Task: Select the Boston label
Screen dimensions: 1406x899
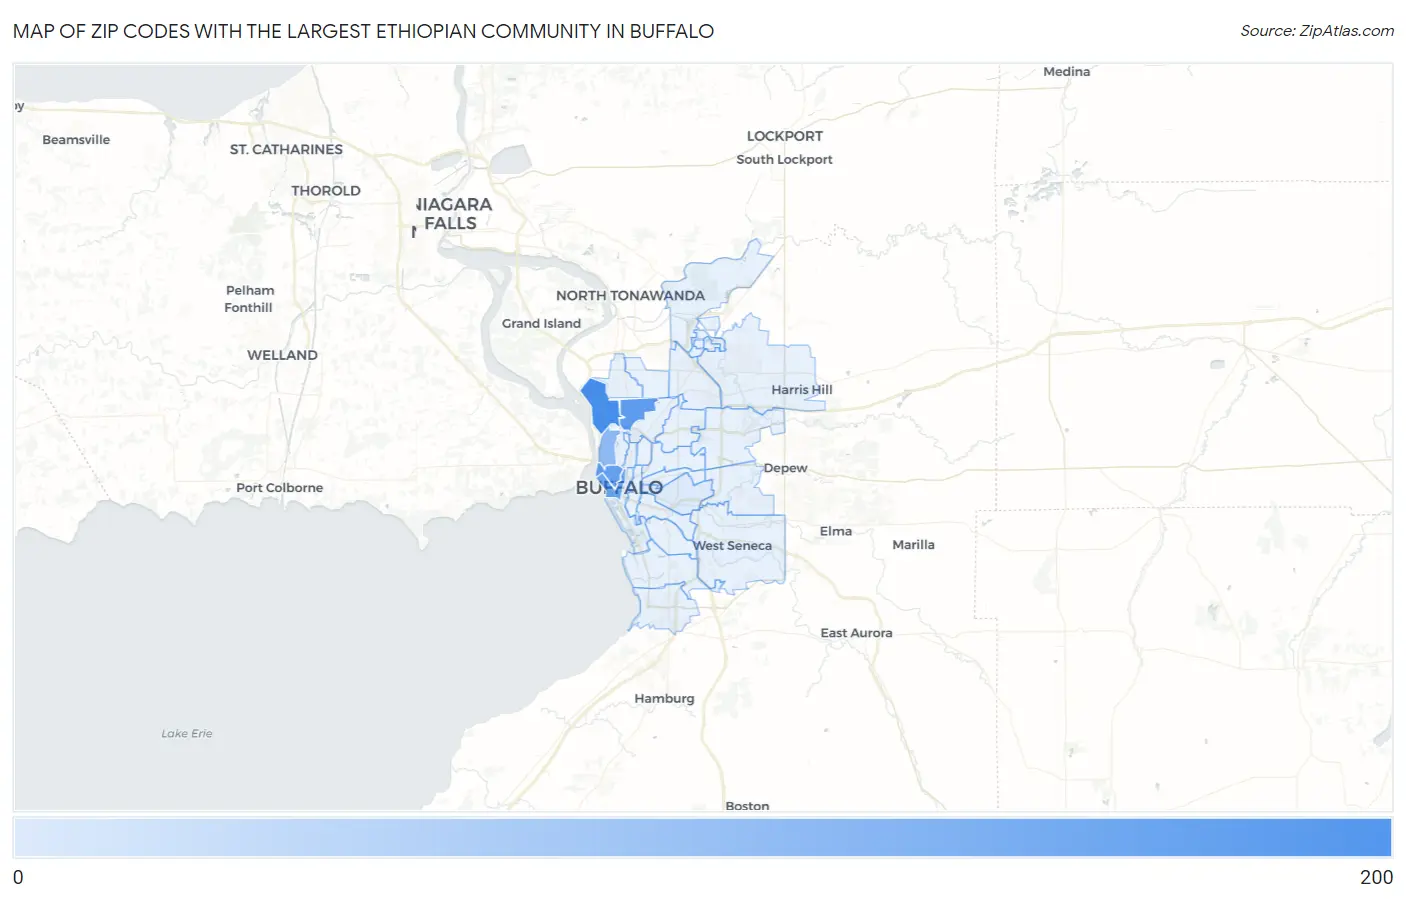Action: coord(747,805)
